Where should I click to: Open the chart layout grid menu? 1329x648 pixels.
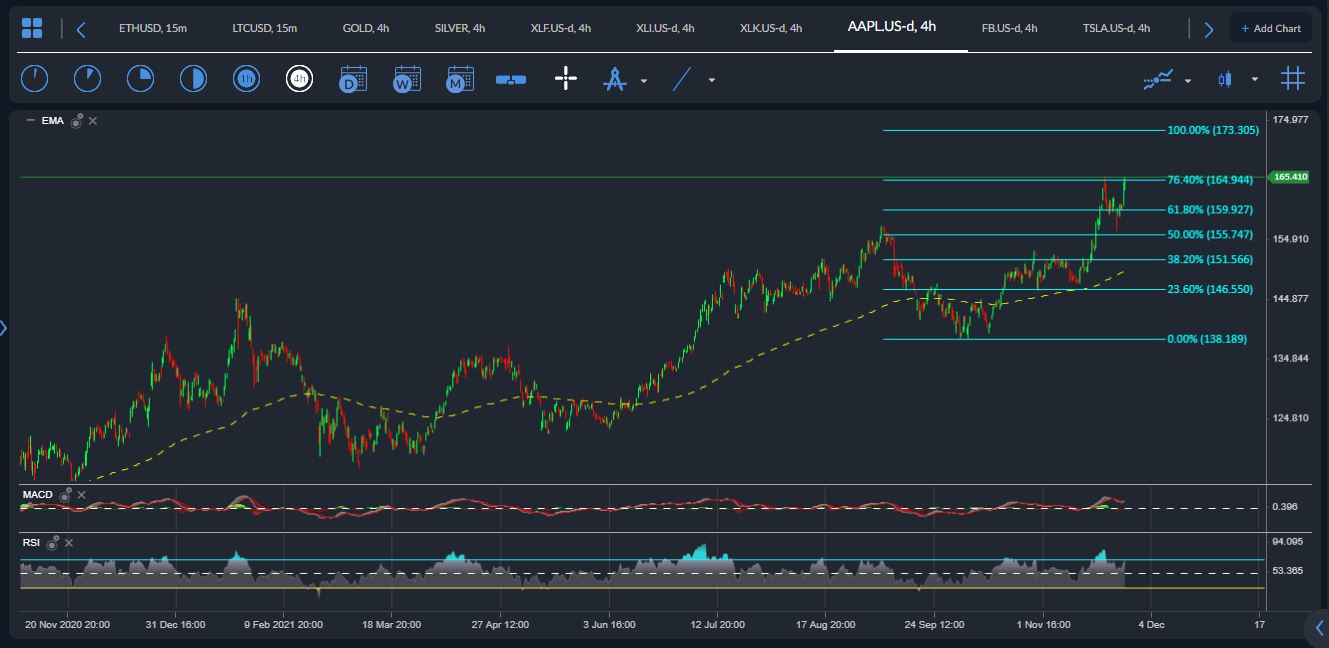[x=32, y=28]
